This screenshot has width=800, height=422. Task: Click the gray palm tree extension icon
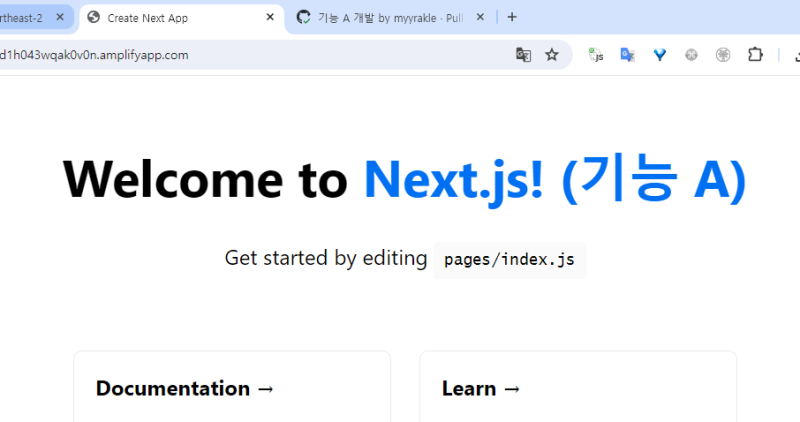(723, 55)
